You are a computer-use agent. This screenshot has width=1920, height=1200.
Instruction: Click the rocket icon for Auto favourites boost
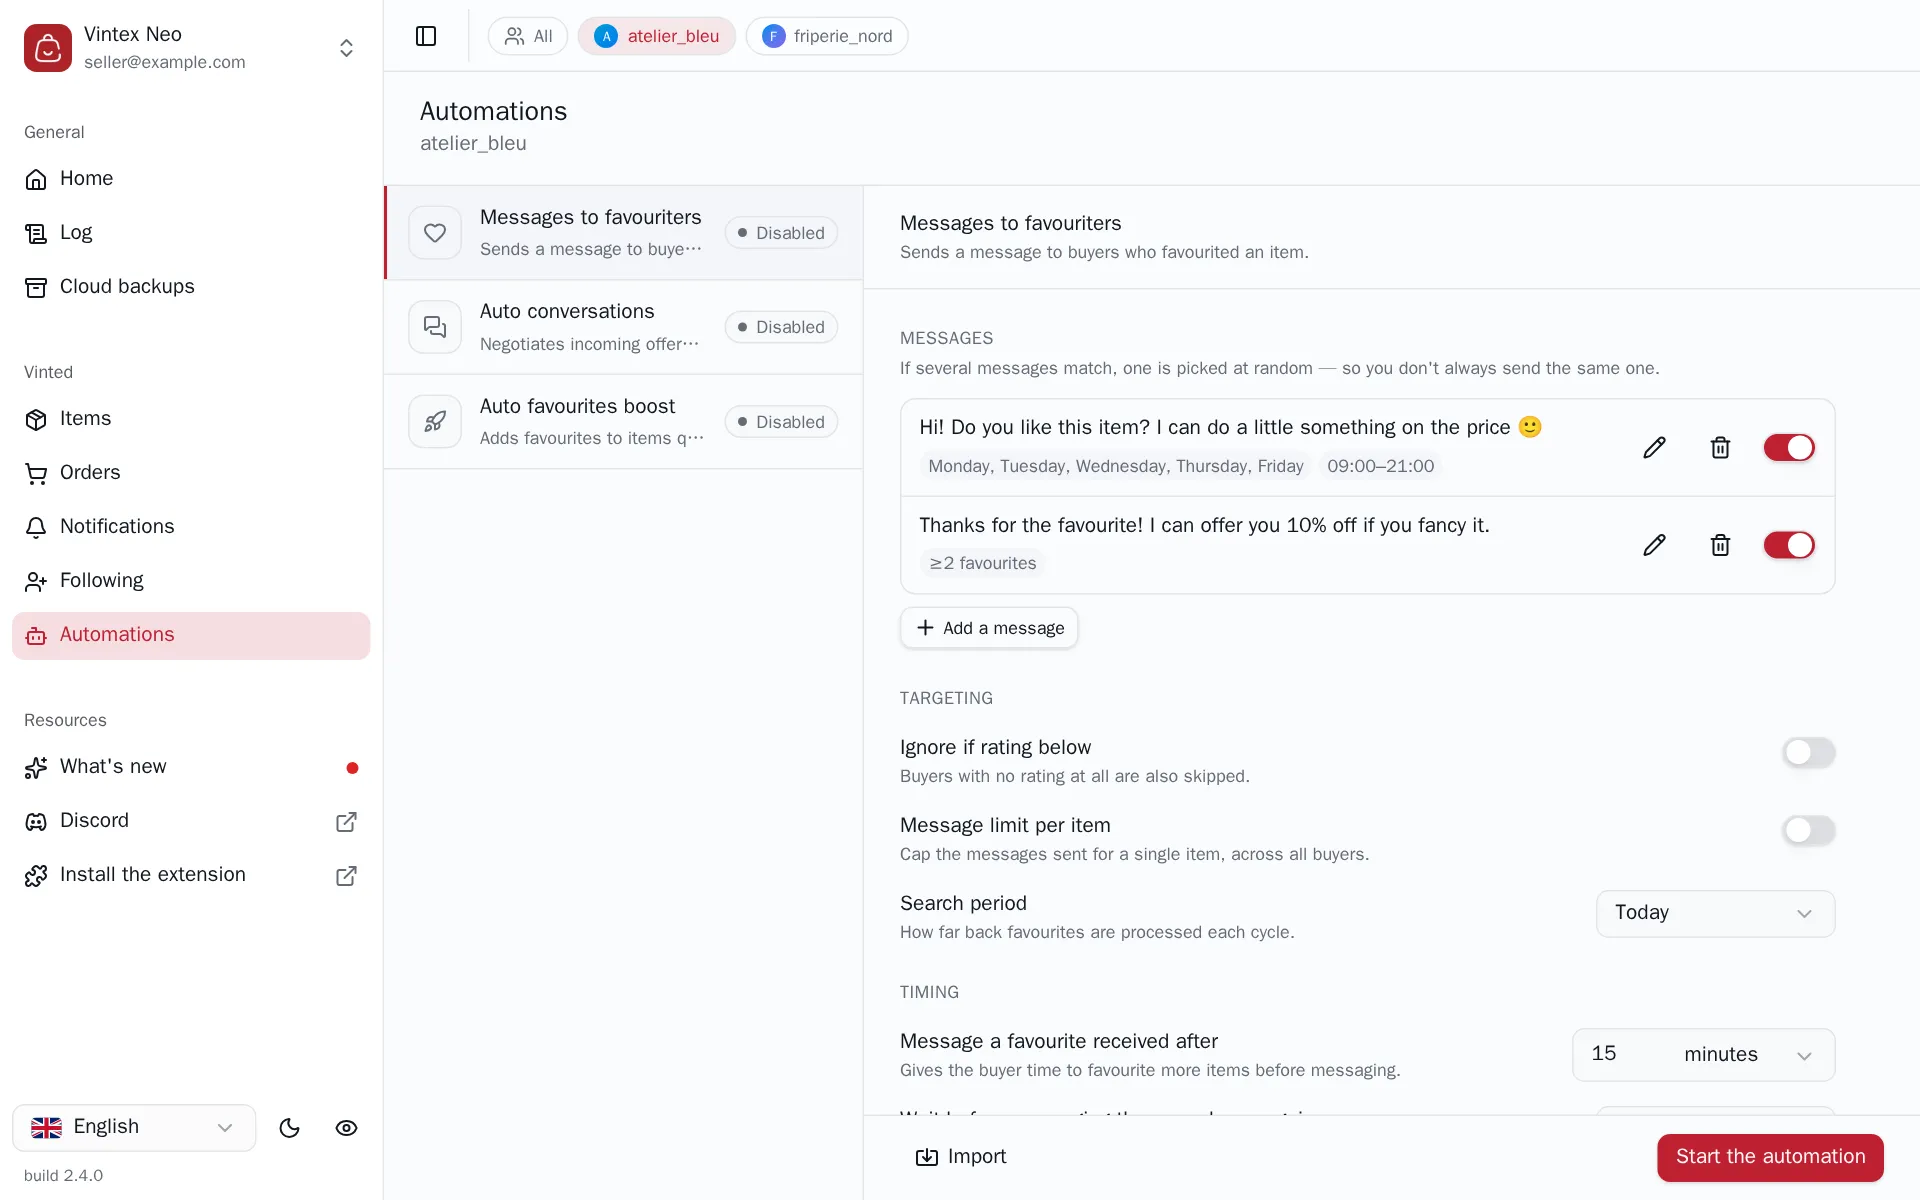(x=435, y=422)
